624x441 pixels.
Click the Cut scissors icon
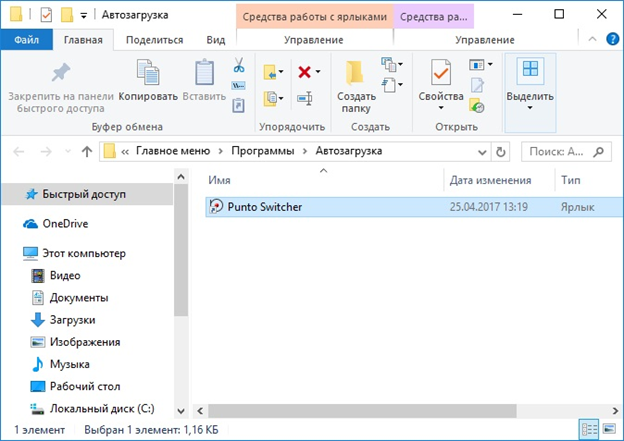239,65
